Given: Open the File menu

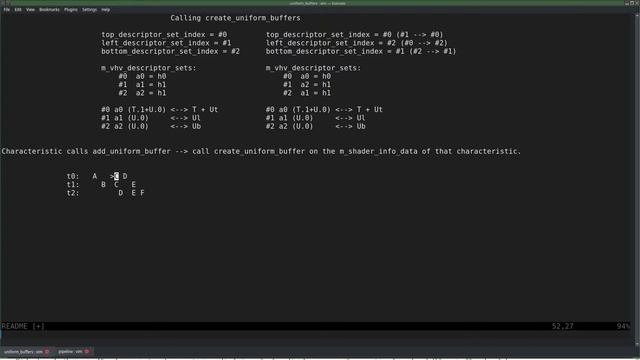Looking at the screenshot, I should (6, 9).
